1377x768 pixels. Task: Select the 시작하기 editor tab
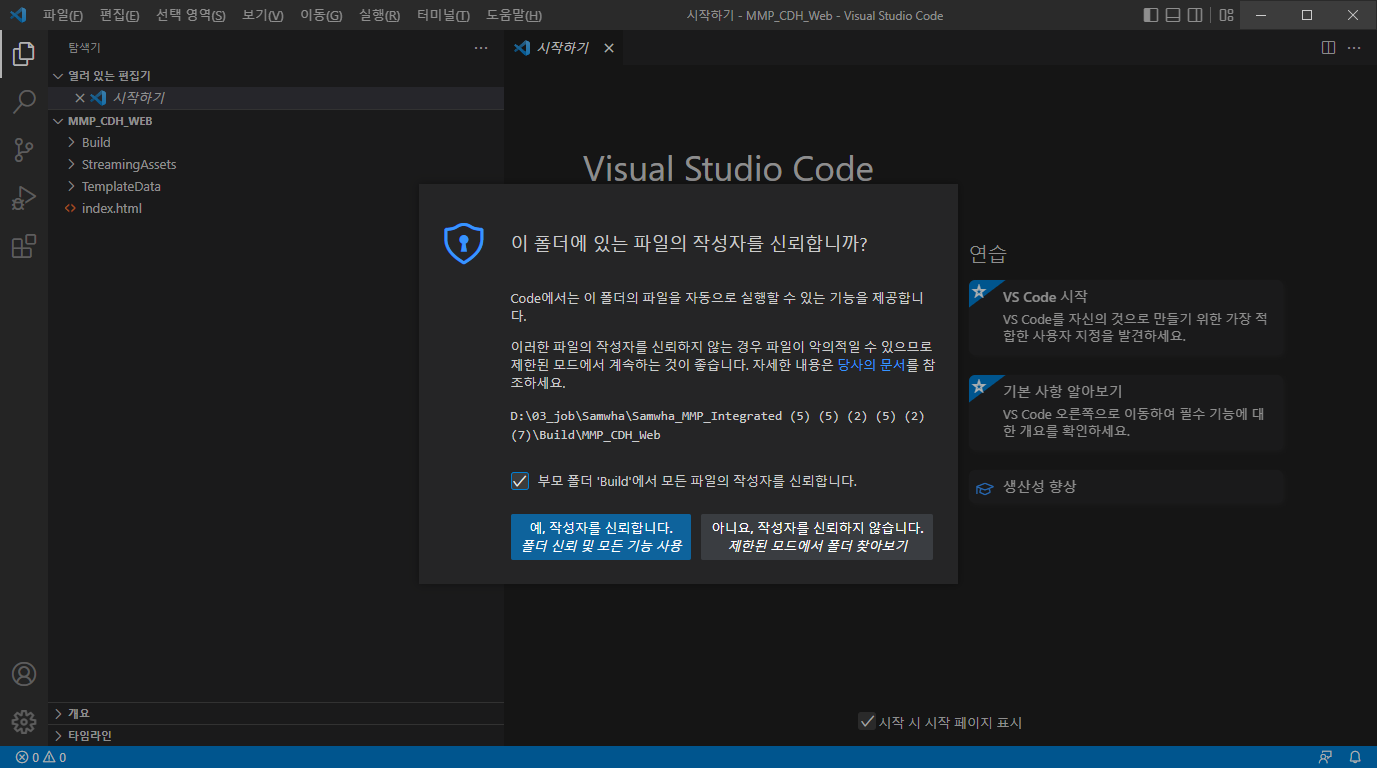click(563, 48)
